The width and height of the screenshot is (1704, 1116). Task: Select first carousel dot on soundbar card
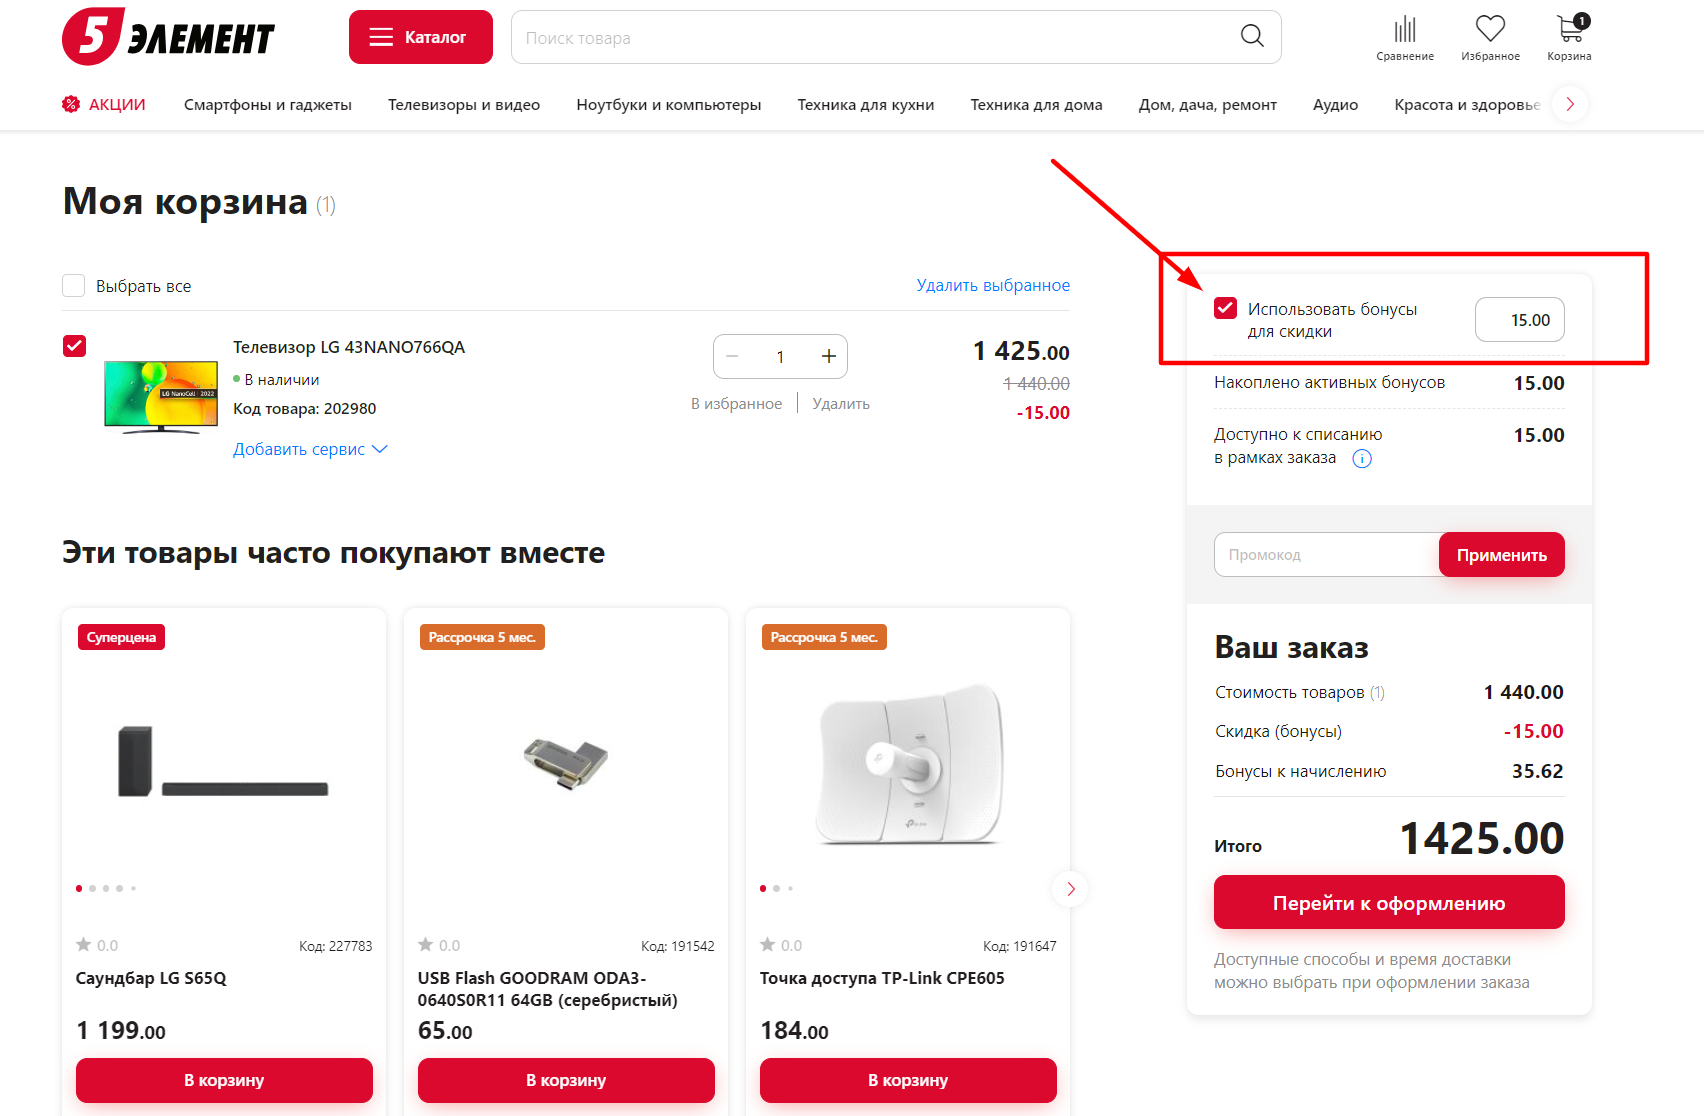[x=79, y=888]
